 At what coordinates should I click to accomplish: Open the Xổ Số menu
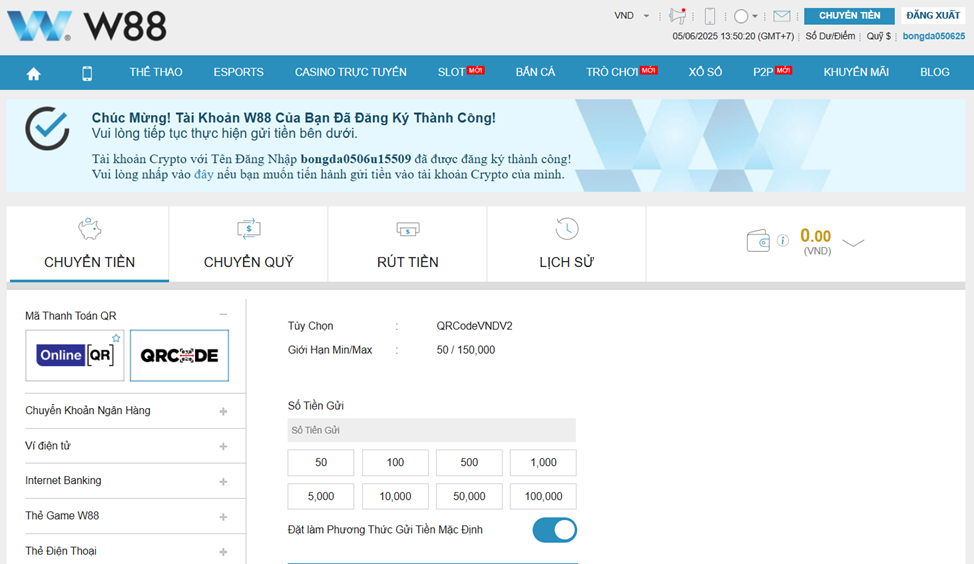click(705, 72)
